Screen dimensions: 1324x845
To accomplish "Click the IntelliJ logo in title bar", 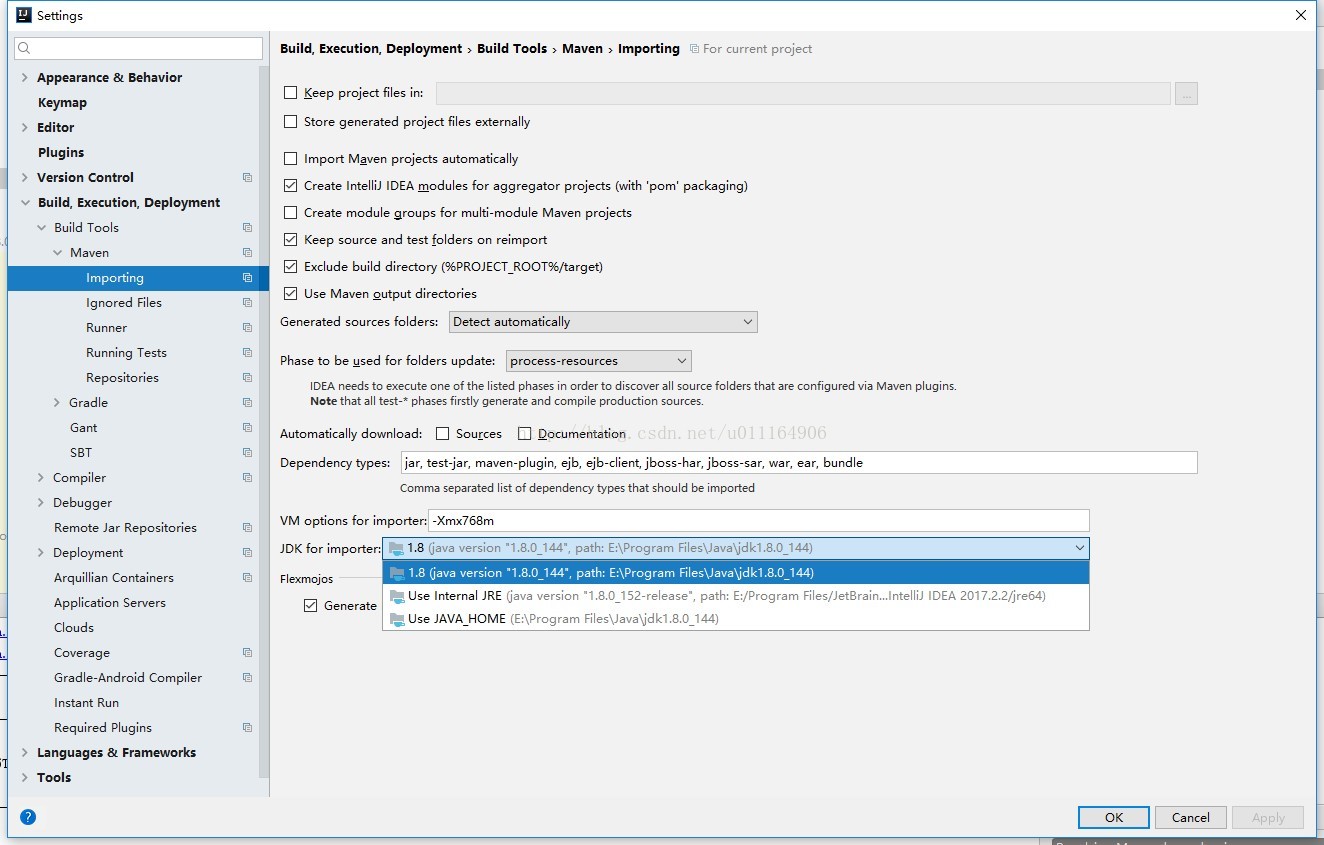I will coord(23,15).
